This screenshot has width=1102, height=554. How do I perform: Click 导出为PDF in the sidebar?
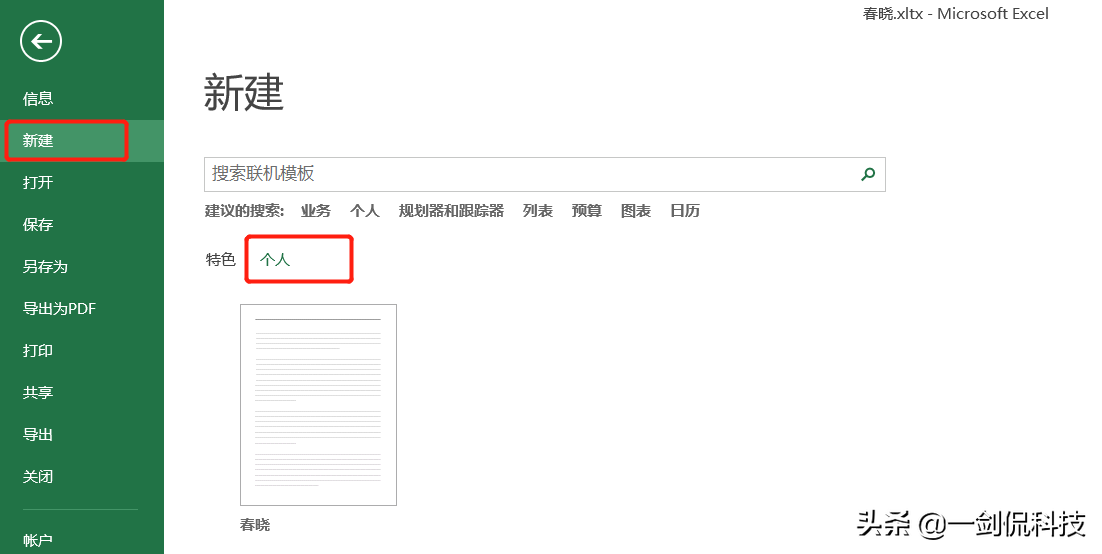coord(59,309)
